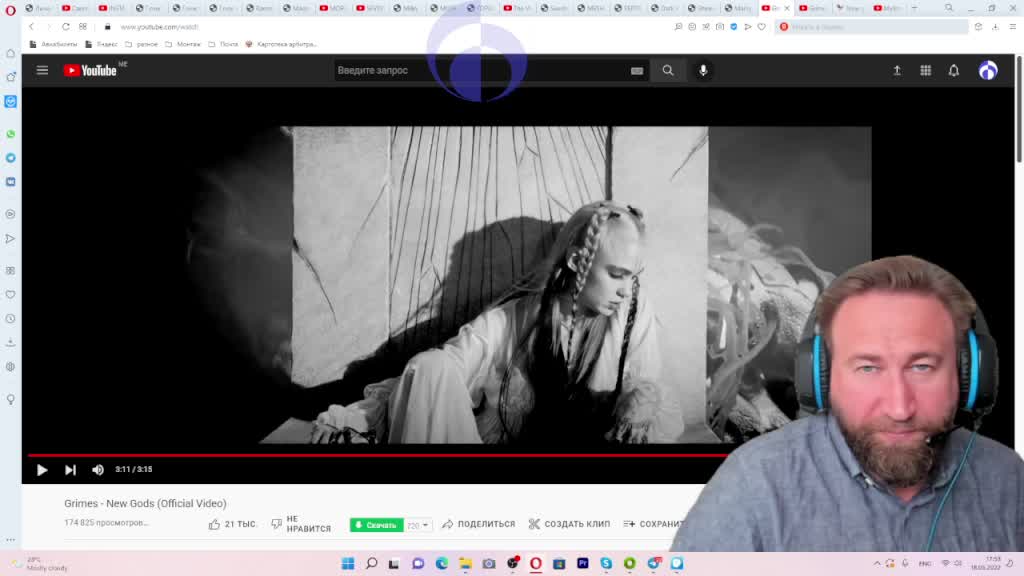Open a new tab with plus
1024x576 pixels.
[x=914, y=8]
